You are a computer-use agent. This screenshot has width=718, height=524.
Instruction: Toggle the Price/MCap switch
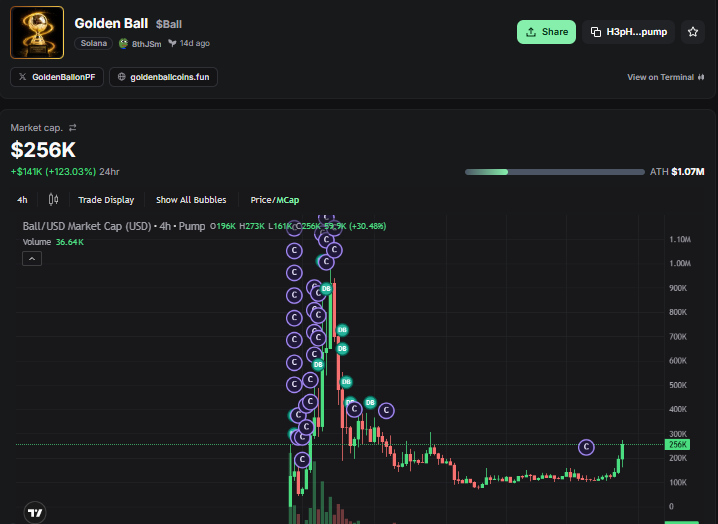[275, 200]
